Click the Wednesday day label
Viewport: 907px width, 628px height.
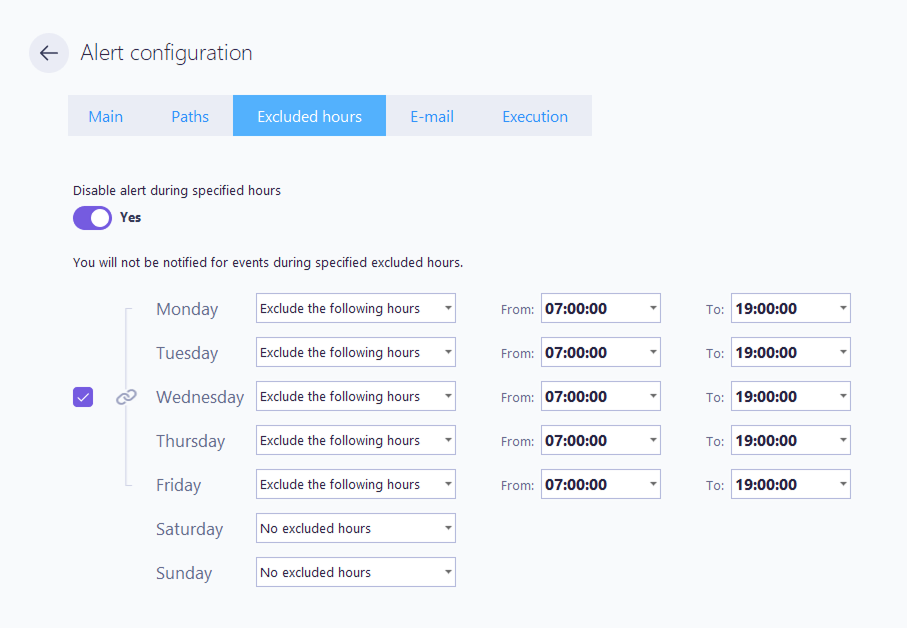pos(200,397)
